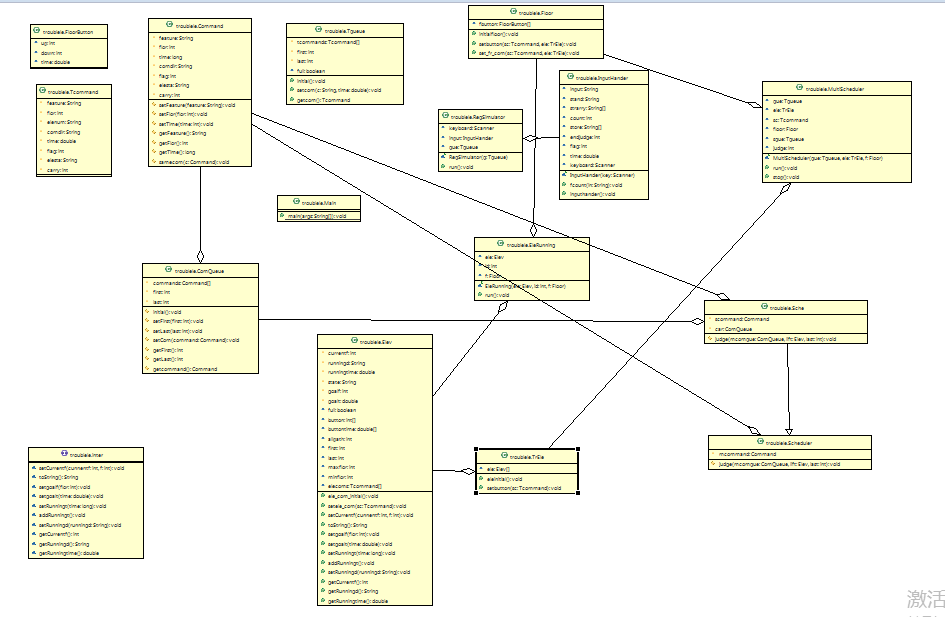
Task: Click the class icon beside troublele.Scheduler title
Action: [760, 442]
